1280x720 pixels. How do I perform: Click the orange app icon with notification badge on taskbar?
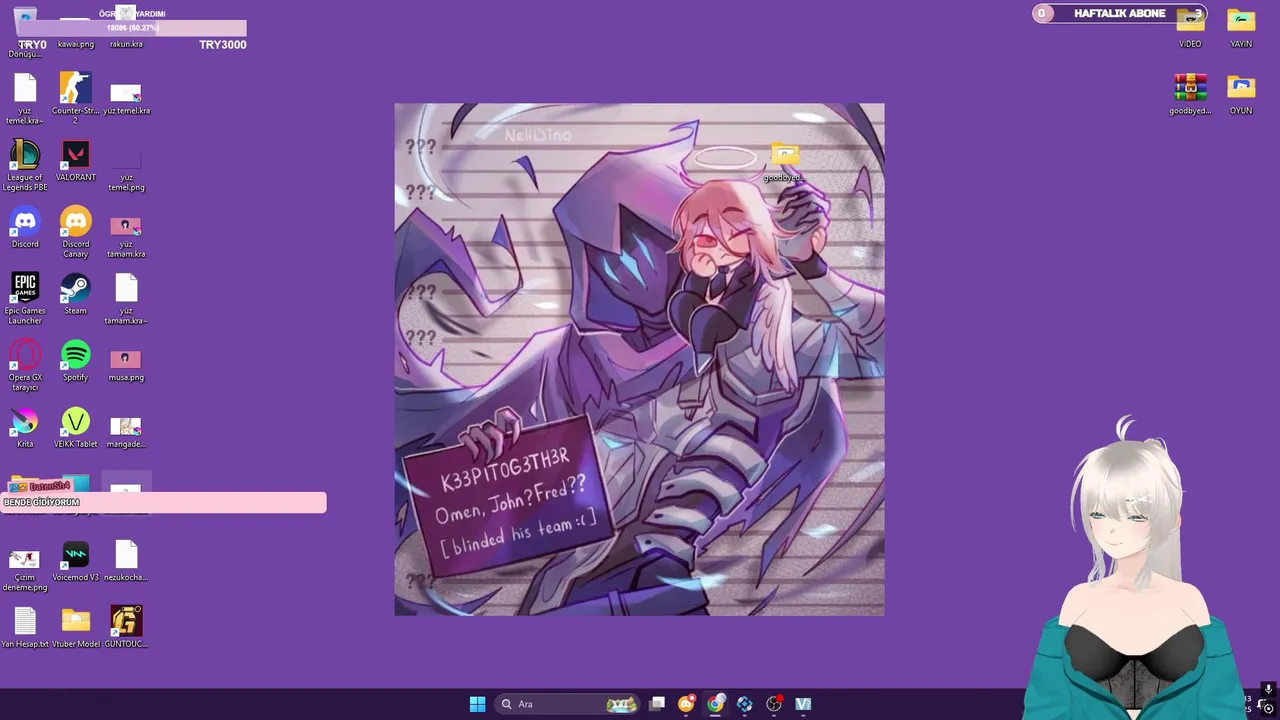pyautogui.click(x=686, y=704)
